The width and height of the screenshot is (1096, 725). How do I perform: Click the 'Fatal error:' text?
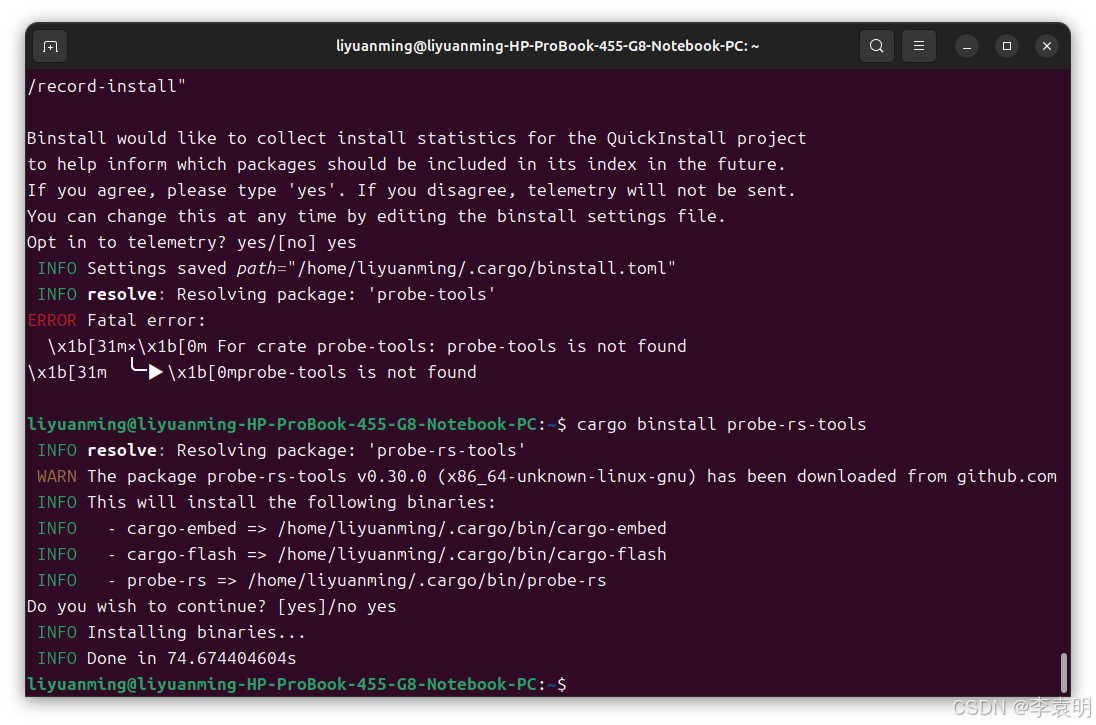click(x=146, y=320)
